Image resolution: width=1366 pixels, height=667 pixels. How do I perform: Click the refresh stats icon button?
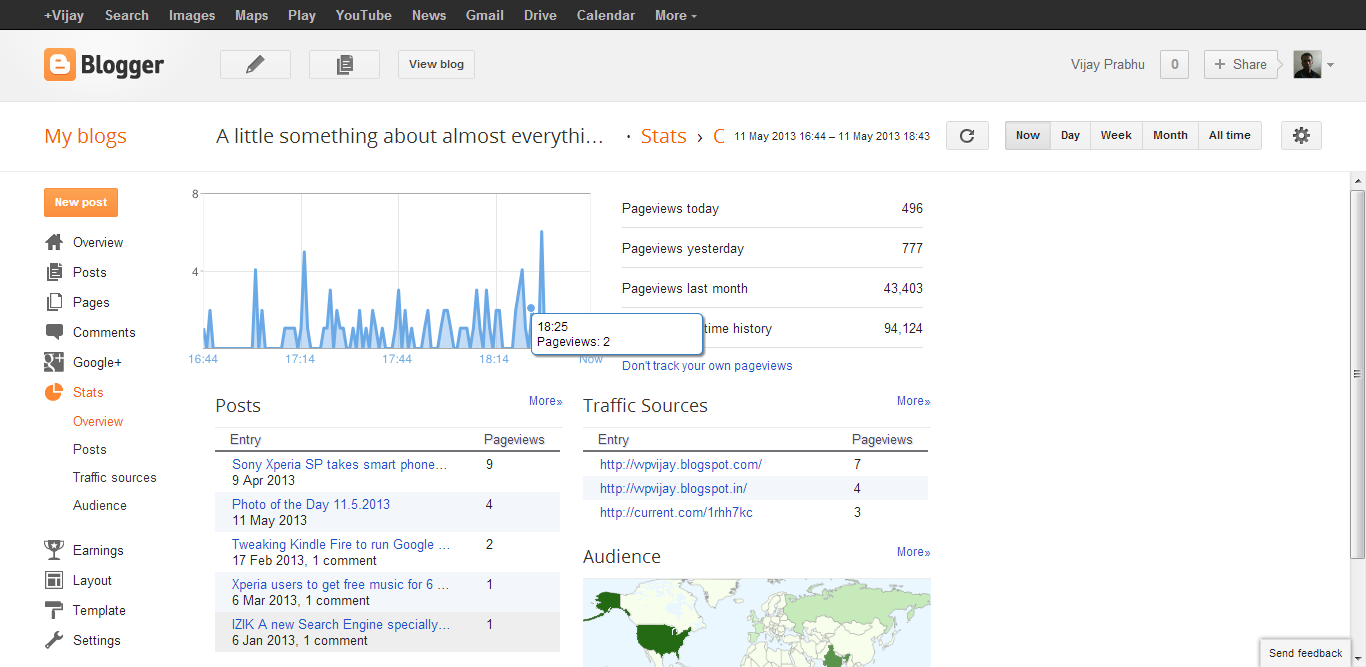(x=967, y=136)
